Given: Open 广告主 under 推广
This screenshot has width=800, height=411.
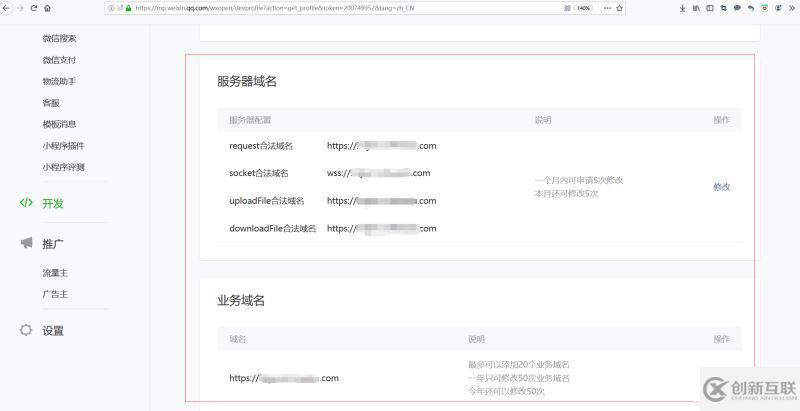Looking at the screenshot, I should point(55,294).
